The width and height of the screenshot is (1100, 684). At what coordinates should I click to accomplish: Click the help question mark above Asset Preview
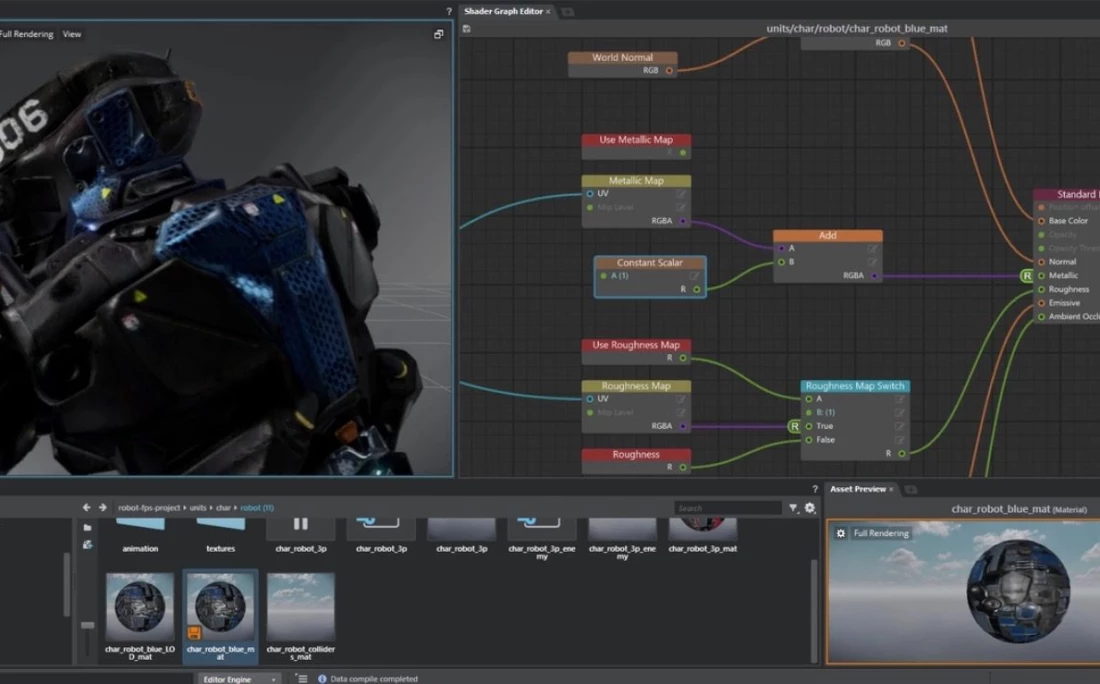pyautogui.click(x=815, y=489)
